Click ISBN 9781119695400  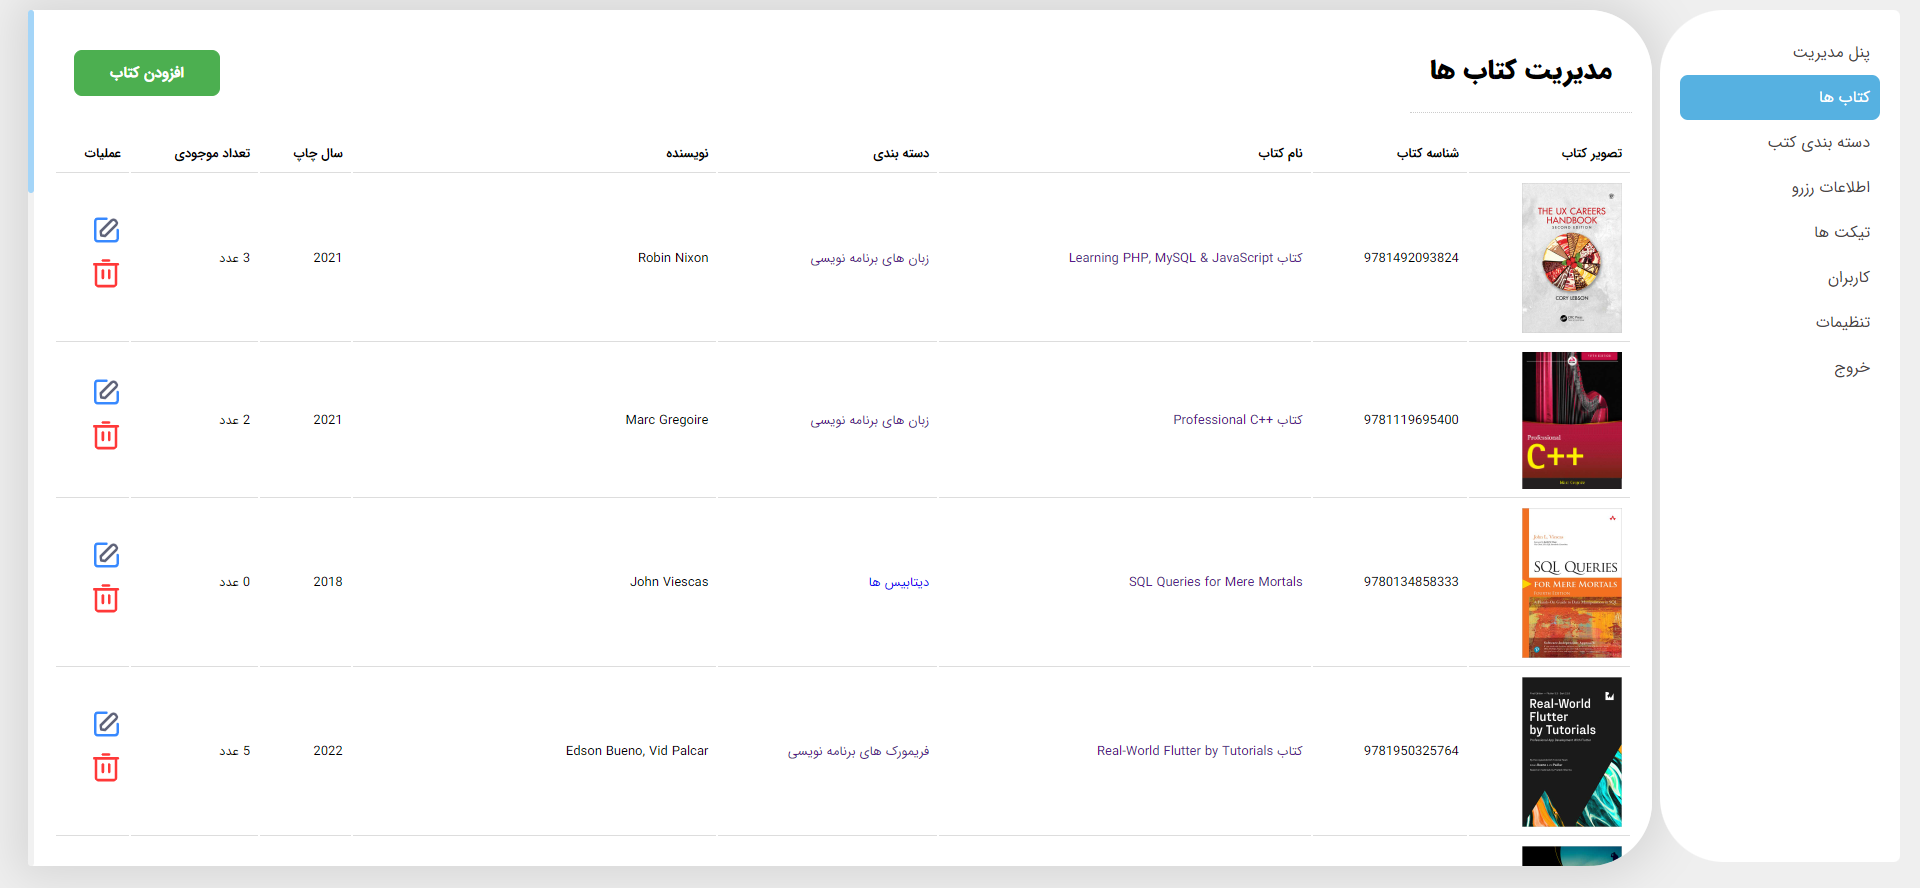coord(1411,420)
